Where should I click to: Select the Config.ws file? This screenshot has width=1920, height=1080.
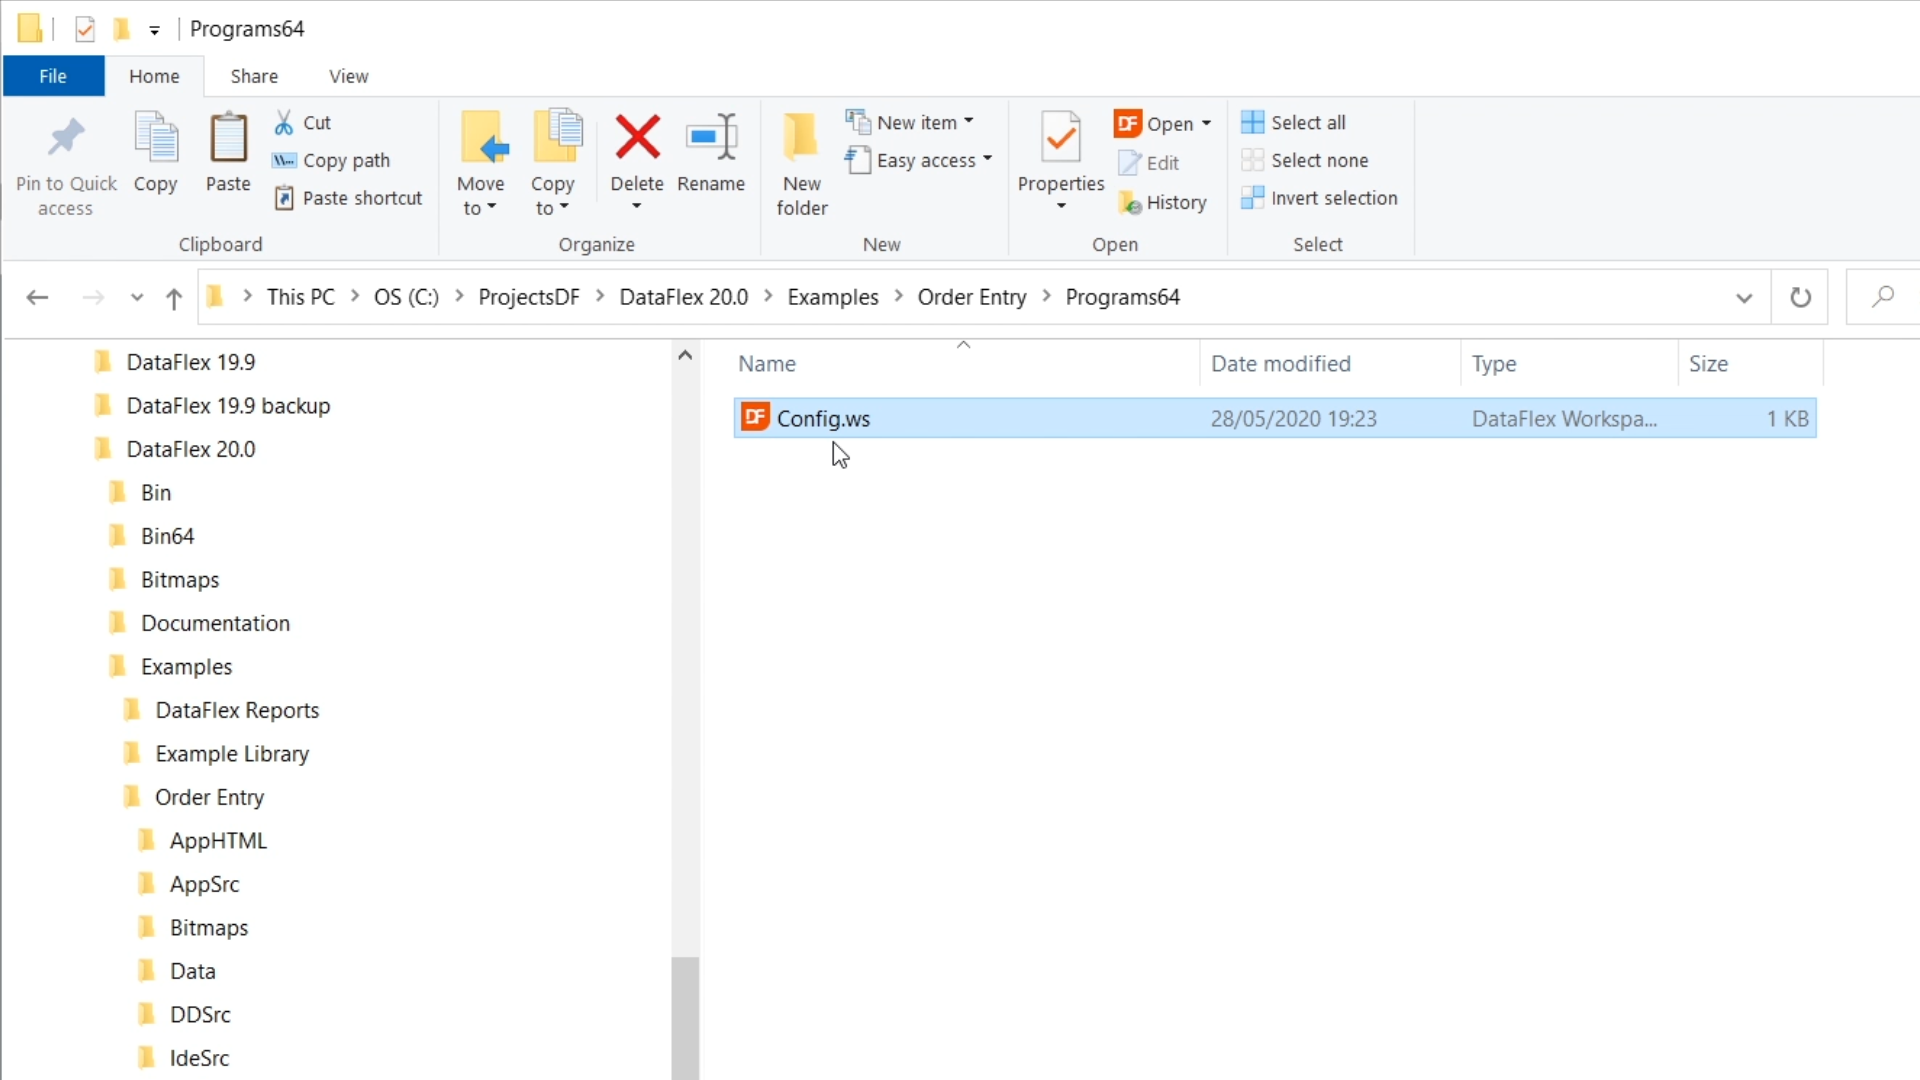pyautogui.click(x=823, y=419)
